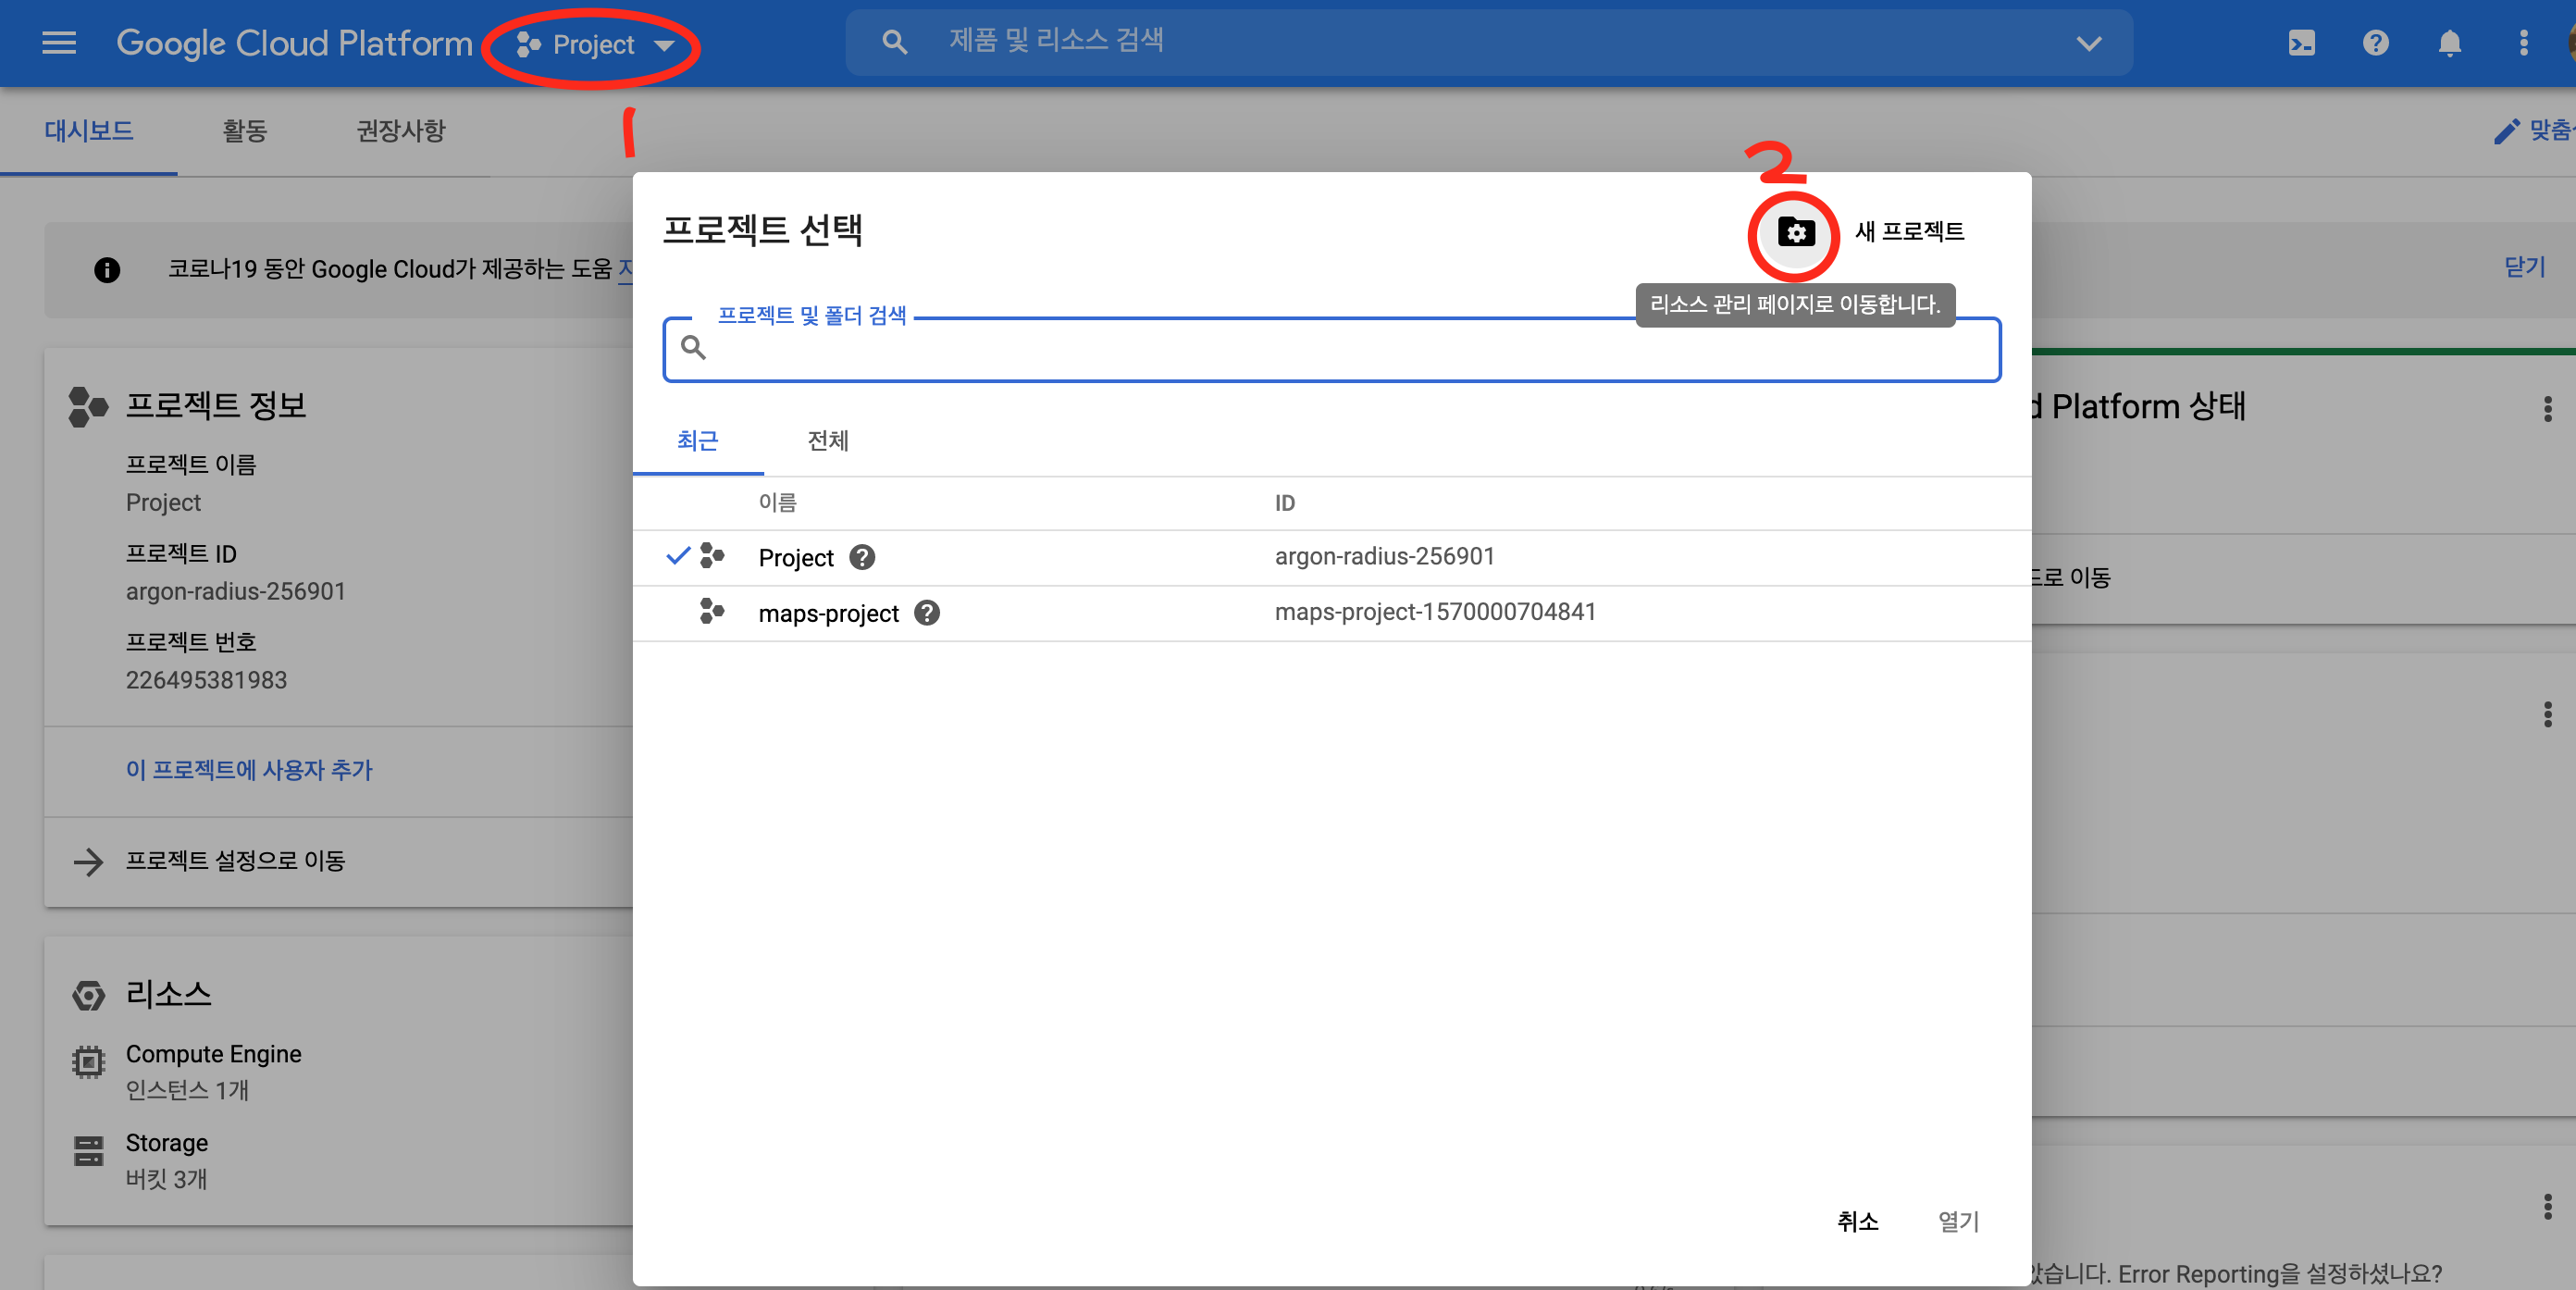Open the Platform 상태 card three-dot menu
Image resolution: width=2576 pixels, height=1290 pixels.
[2547, 409]
